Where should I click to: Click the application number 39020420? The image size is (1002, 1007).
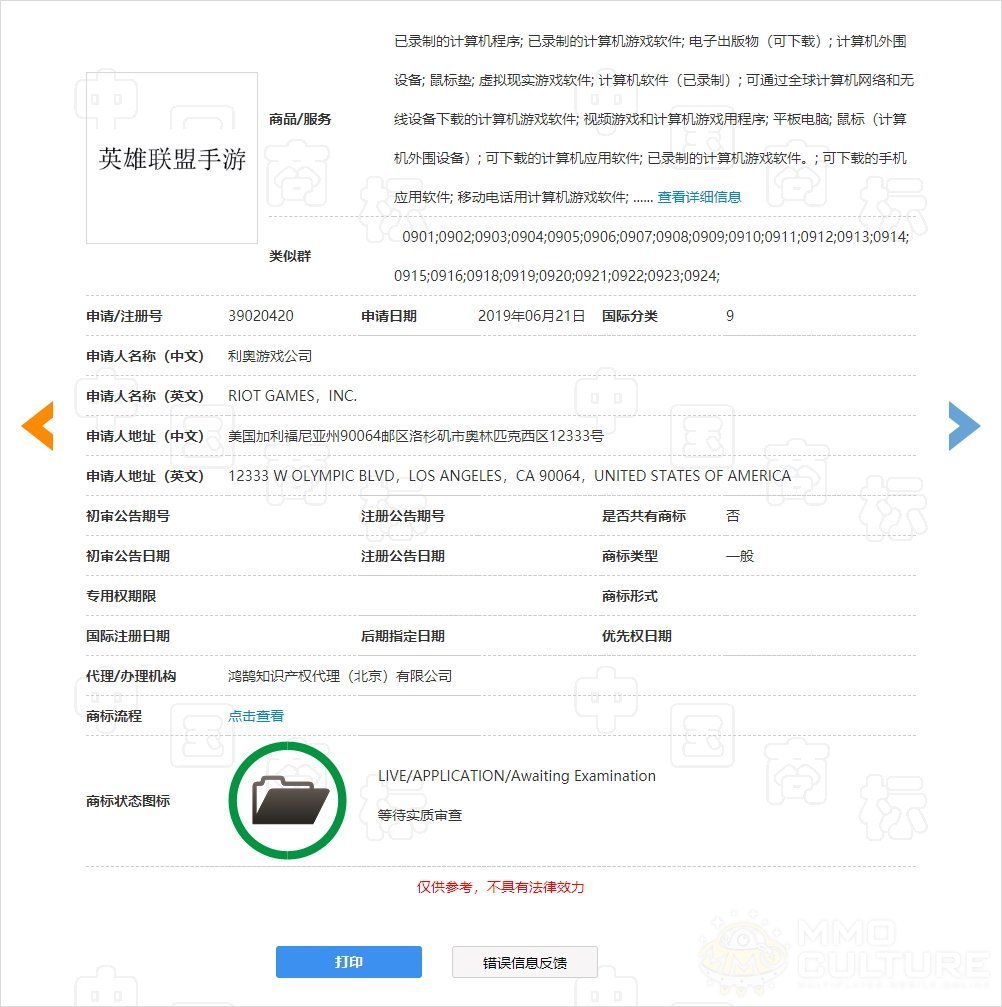click(261, 316)
